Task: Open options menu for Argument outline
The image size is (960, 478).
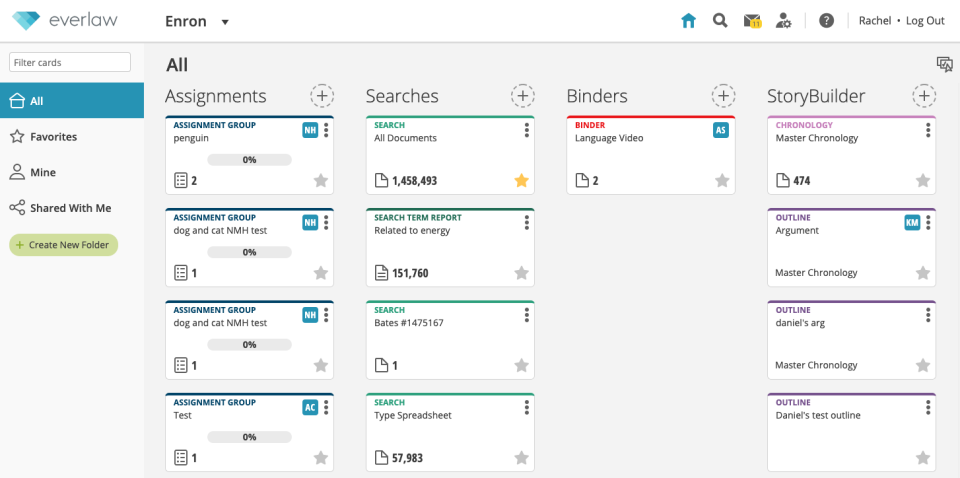Action: pos(928,222)
